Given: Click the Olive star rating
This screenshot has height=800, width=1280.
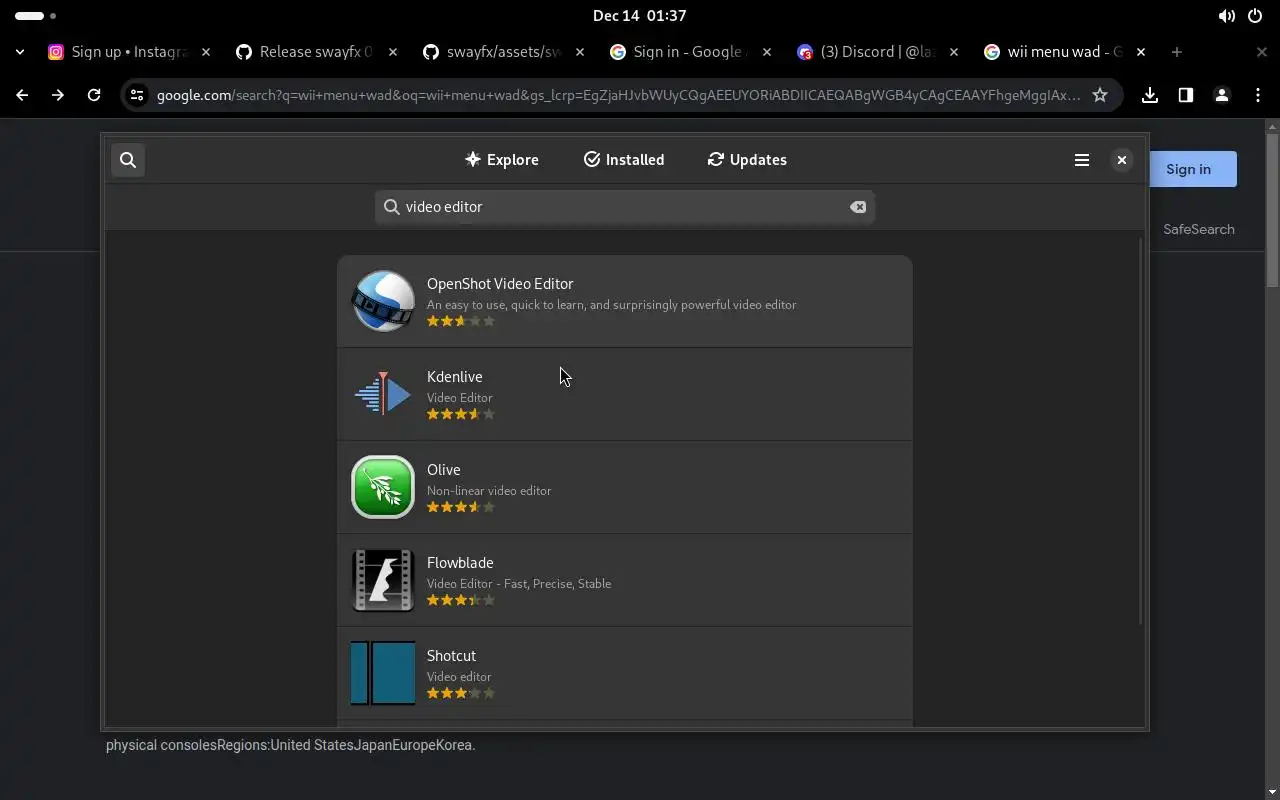Looking at the screenshot, I should (x=461, y=507).
